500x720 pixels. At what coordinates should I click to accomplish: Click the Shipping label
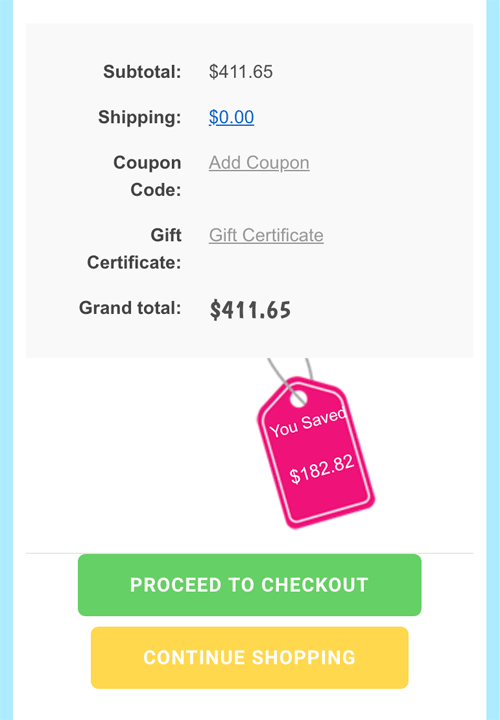click(x=140, y=117)
